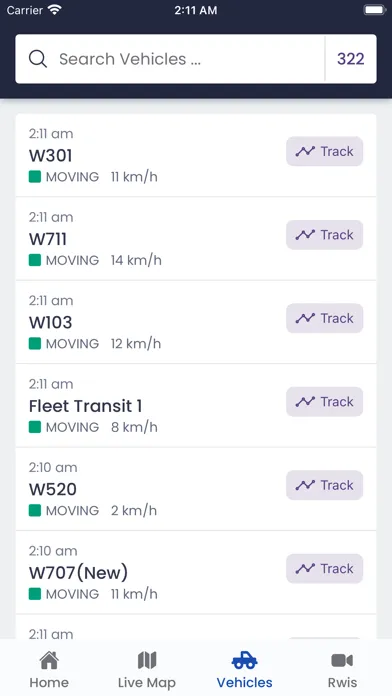
Task: Track Fleet Transit 1
Action: click(x=325, y=402)
